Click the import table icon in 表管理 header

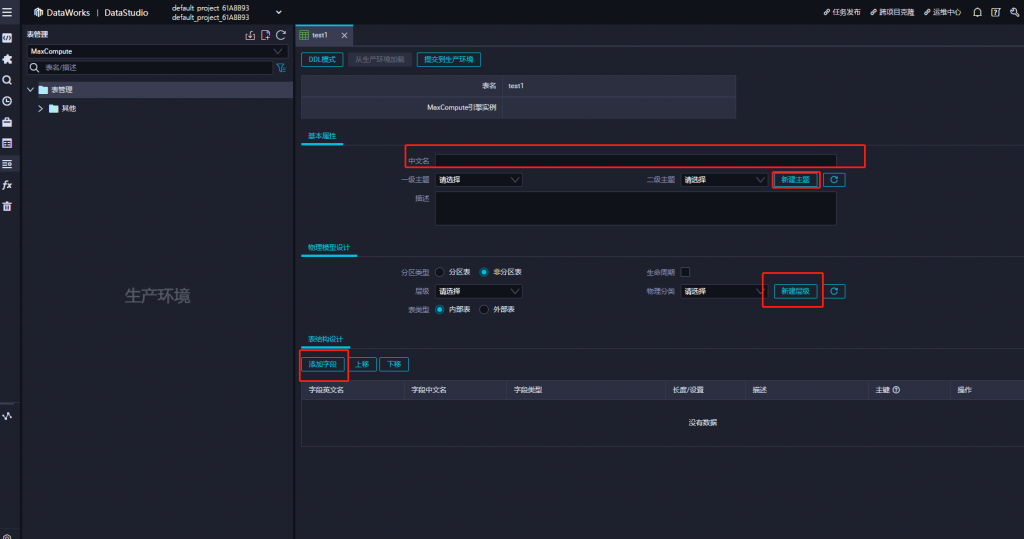click(x=250, y=35)
